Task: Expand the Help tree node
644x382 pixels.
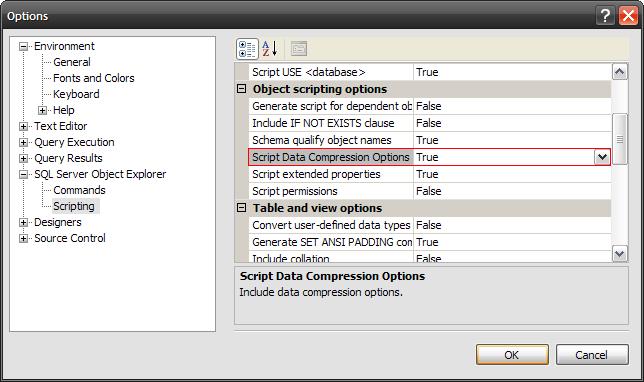Action: pos(42,110)
